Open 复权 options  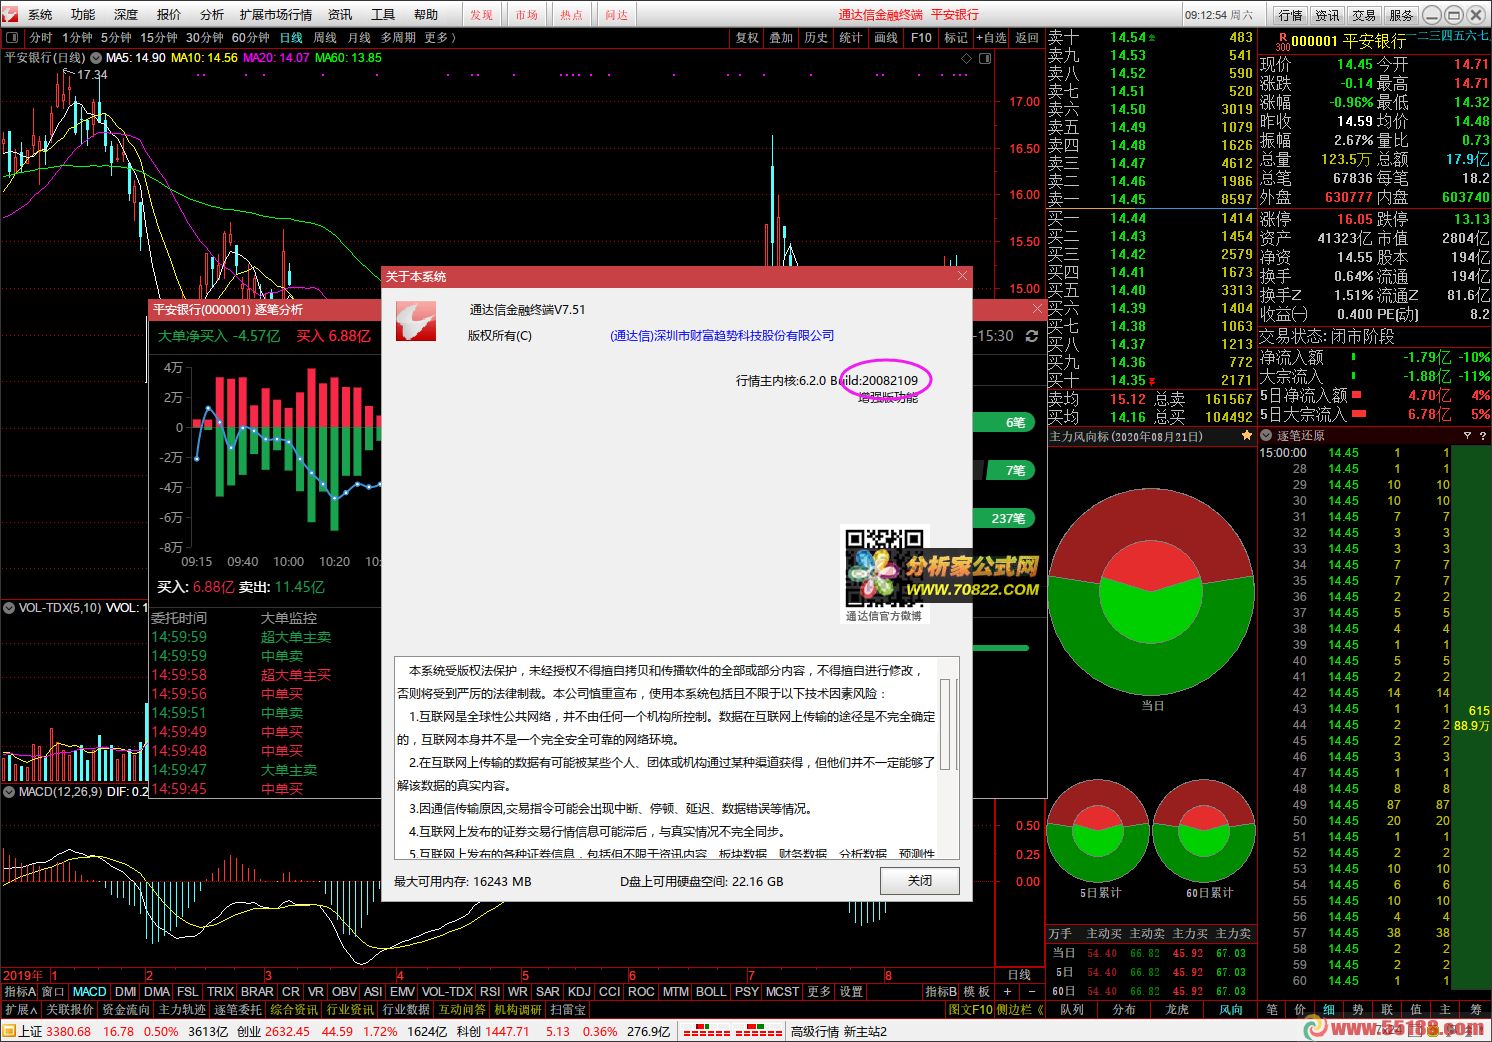[x=747, y=38]
